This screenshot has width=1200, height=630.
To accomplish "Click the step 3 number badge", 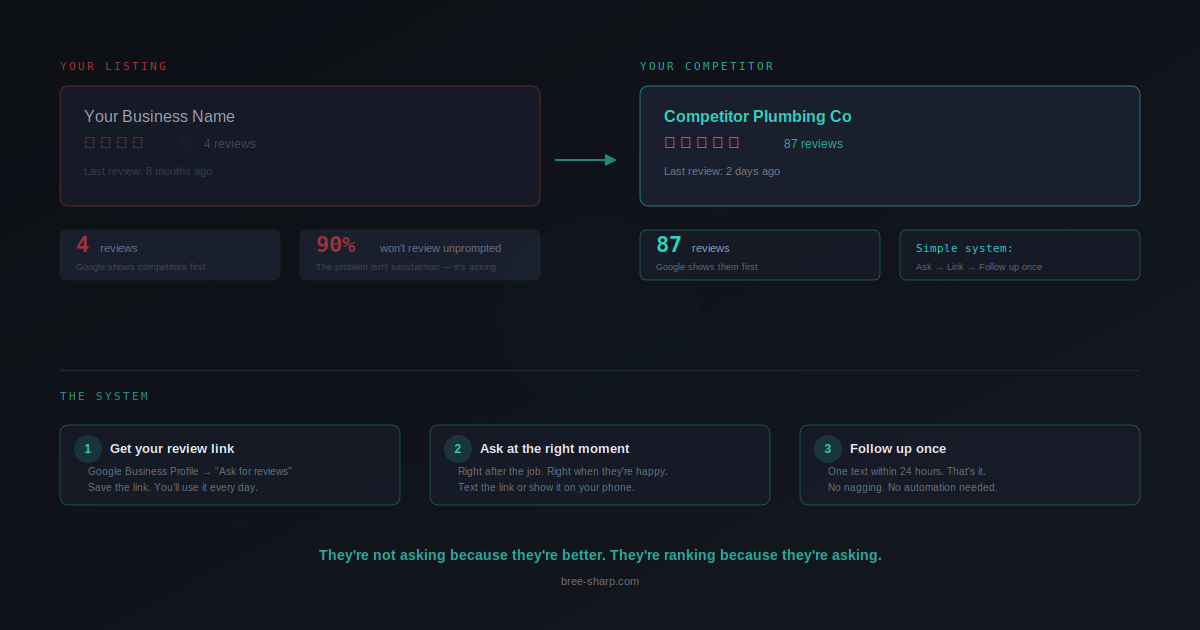I will [x=828, y=449].
